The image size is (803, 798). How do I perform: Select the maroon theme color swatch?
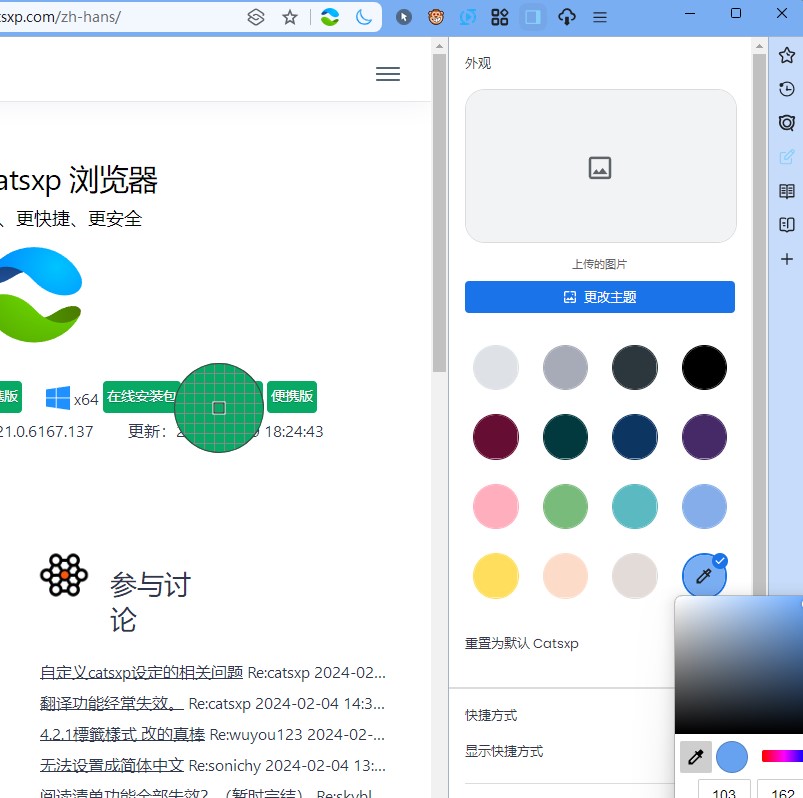coord(496,437)
